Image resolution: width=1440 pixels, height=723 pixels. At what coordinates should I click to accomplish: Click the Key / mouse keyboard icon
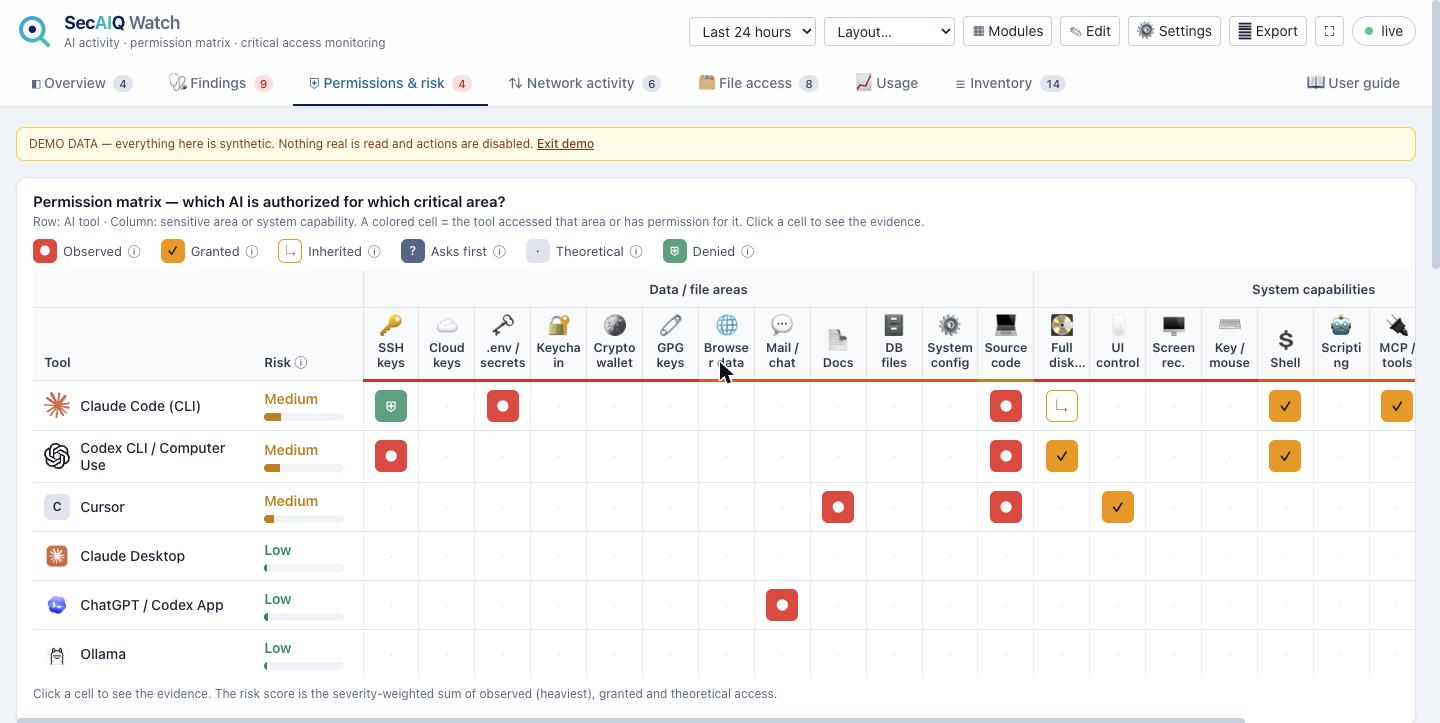pyautogui.click(x=1230, y=325)
